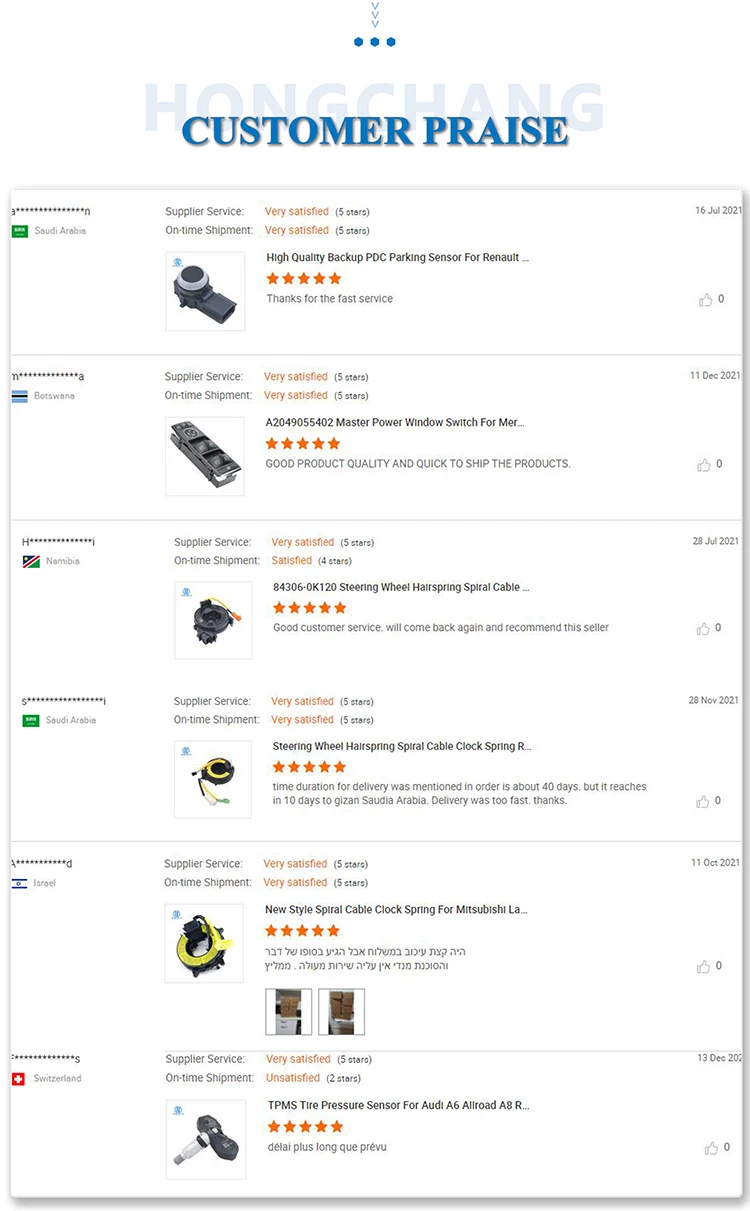750x1211 pixels.
Task: Click the Botswana flag icon
Action: (19, 396)
